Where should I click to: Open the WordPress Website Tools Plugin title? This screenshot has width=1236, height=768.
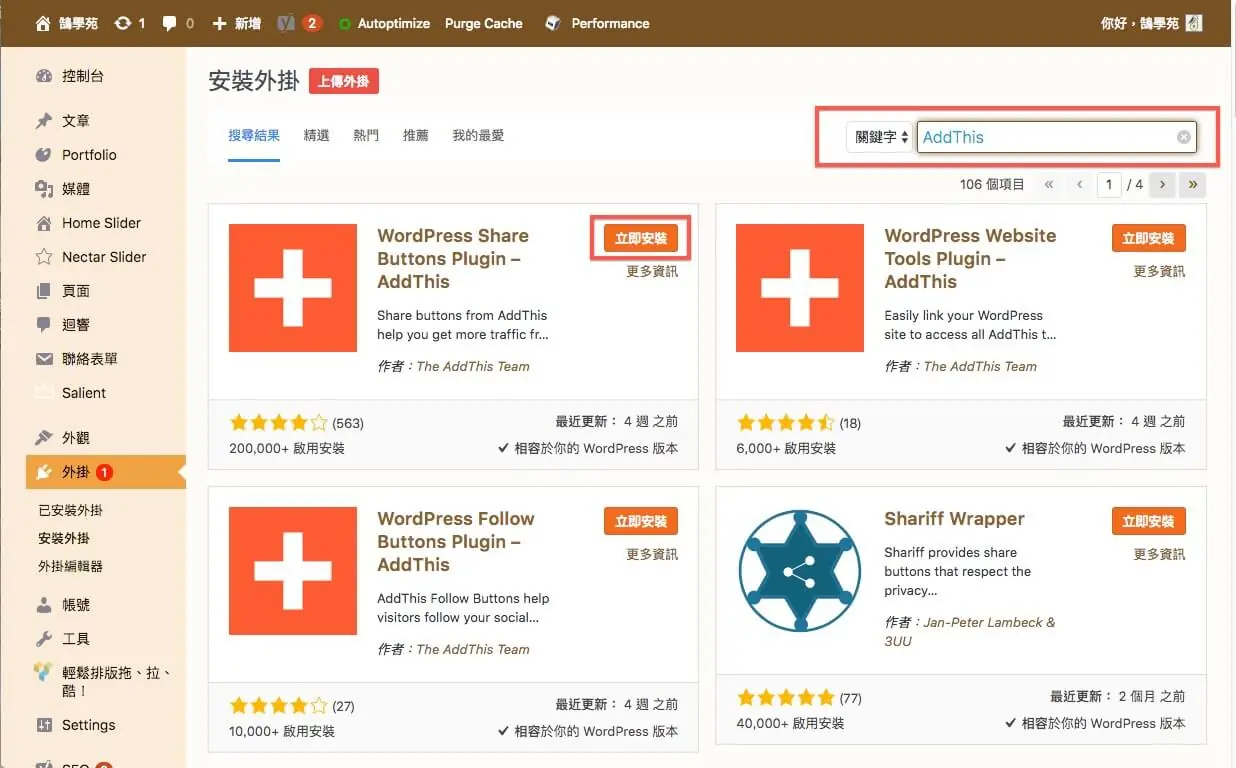pyautogui.click(x=970, y=258)
